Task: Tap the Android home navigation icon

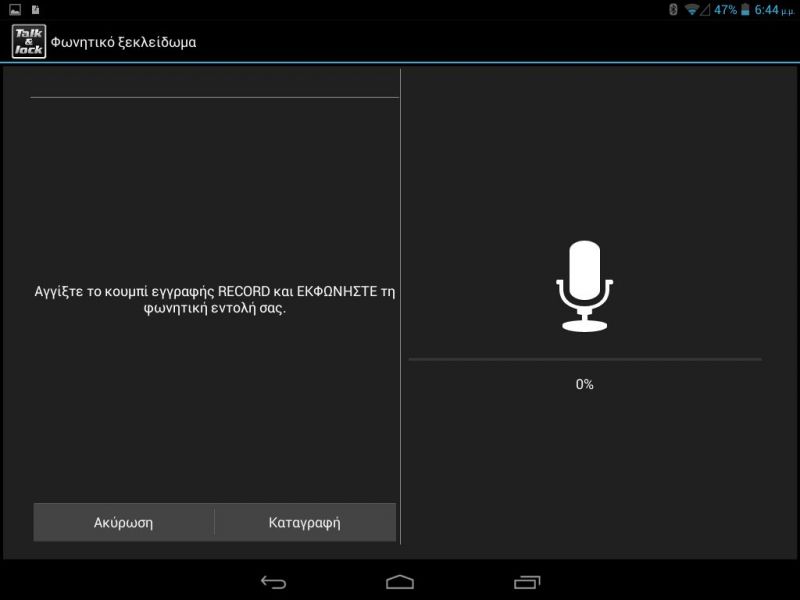Action: (x=400, y=582)
